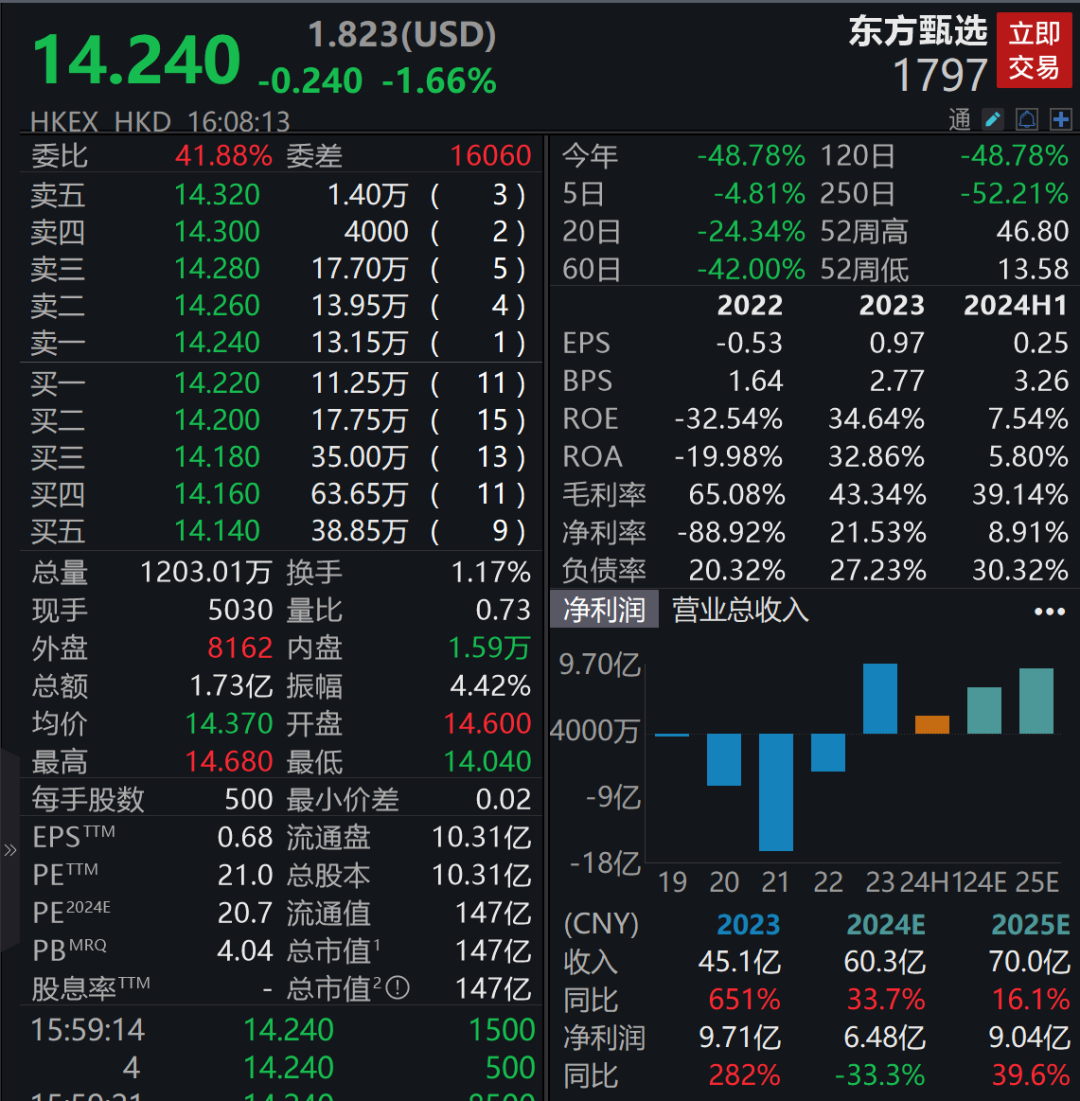Select the 卖三 ask price 14.280
Screen dimensions: 1080x1101
[217, 269]
